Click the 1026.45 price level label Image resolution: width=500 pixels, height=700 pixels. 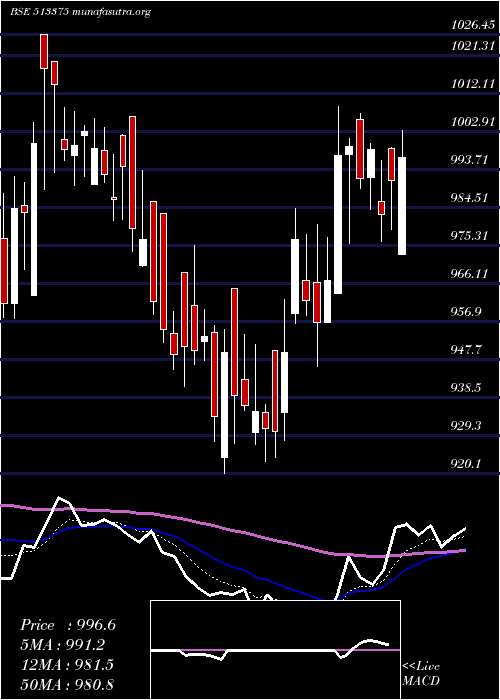(474, 25)
